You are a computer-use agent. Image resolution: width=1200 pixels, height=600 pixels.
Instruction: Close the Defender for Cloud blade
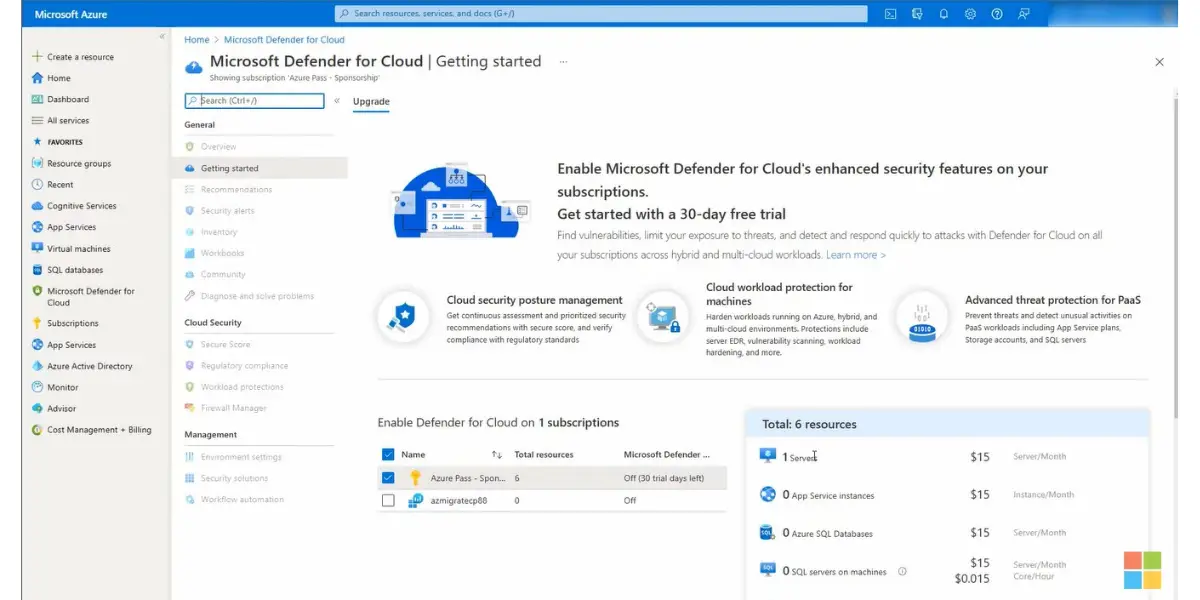1159,62
